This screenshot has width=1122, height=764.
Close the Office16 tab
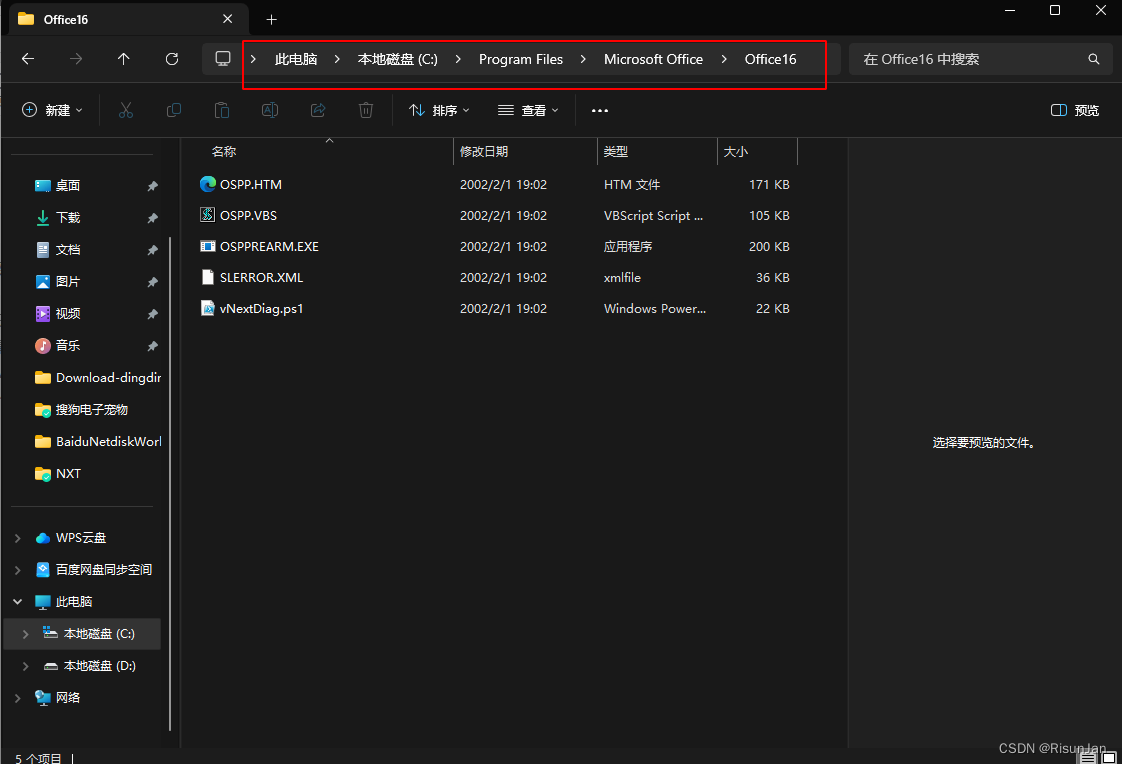(228, 19)
